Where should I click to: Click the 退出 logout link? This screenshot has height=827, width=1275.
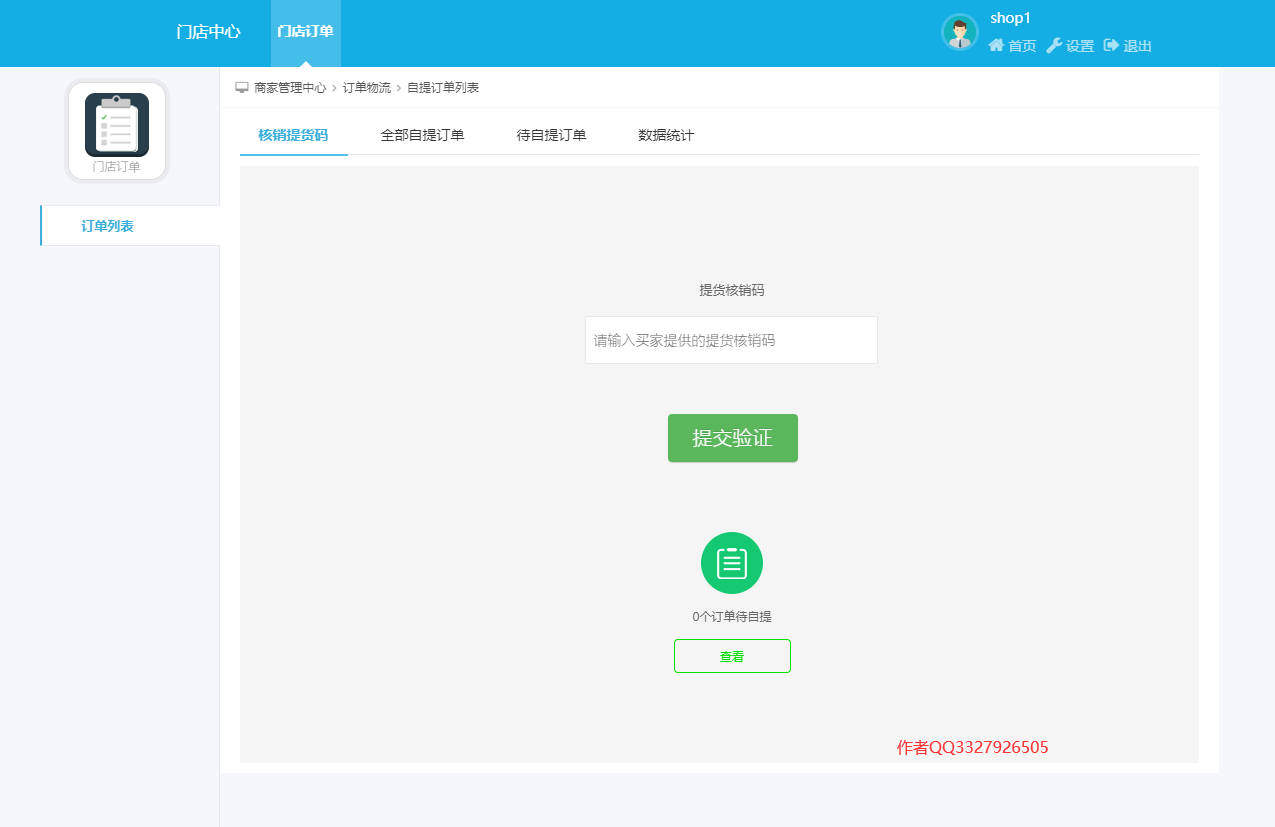(x=1138, y=46)
